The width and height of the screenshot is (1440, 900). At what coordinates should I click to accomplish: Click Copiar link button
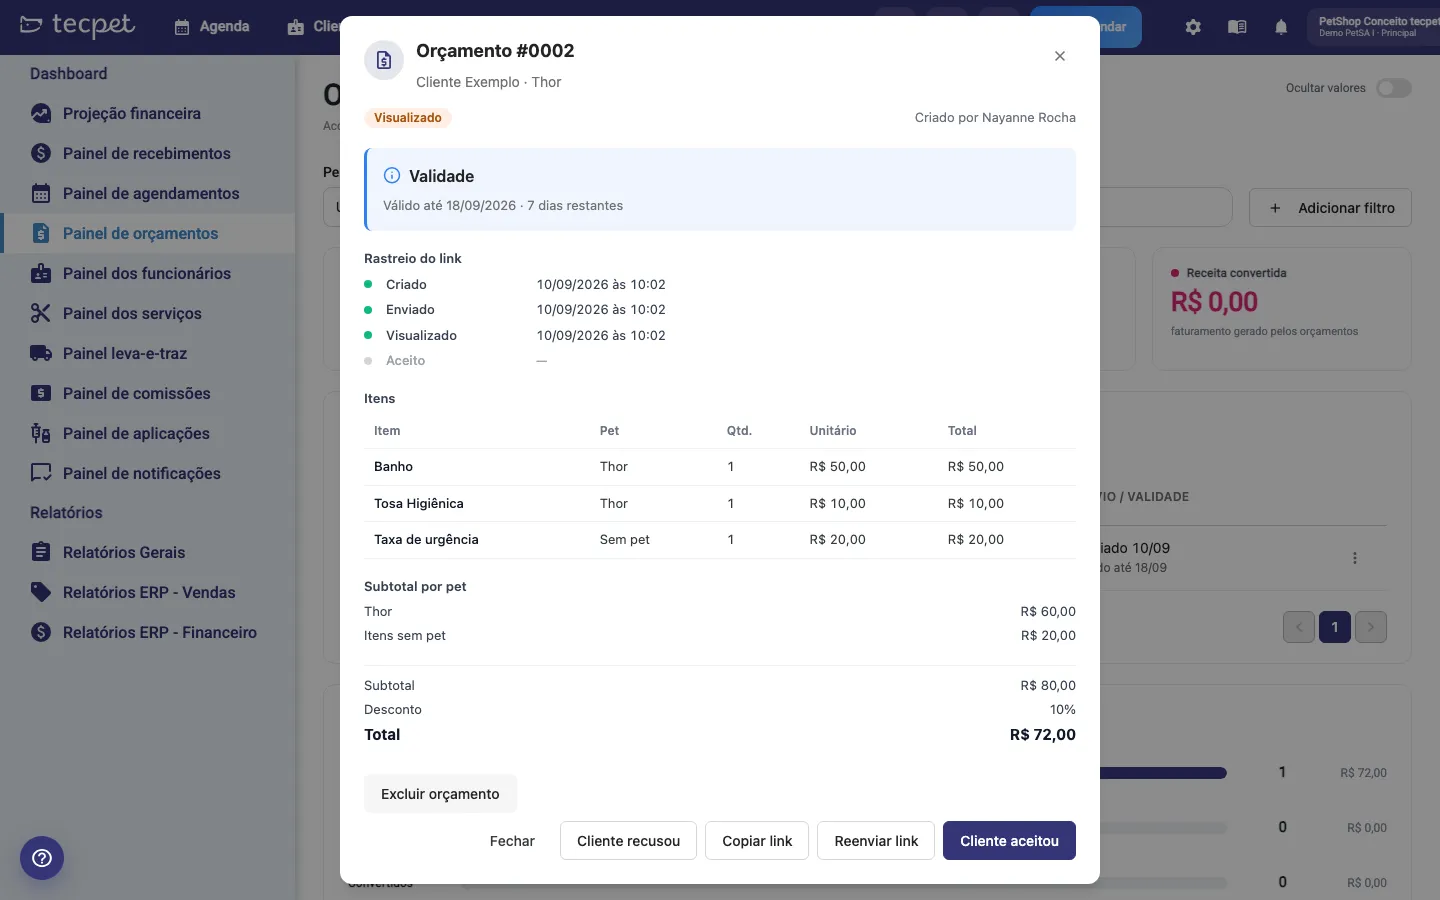tap(757, 841)
